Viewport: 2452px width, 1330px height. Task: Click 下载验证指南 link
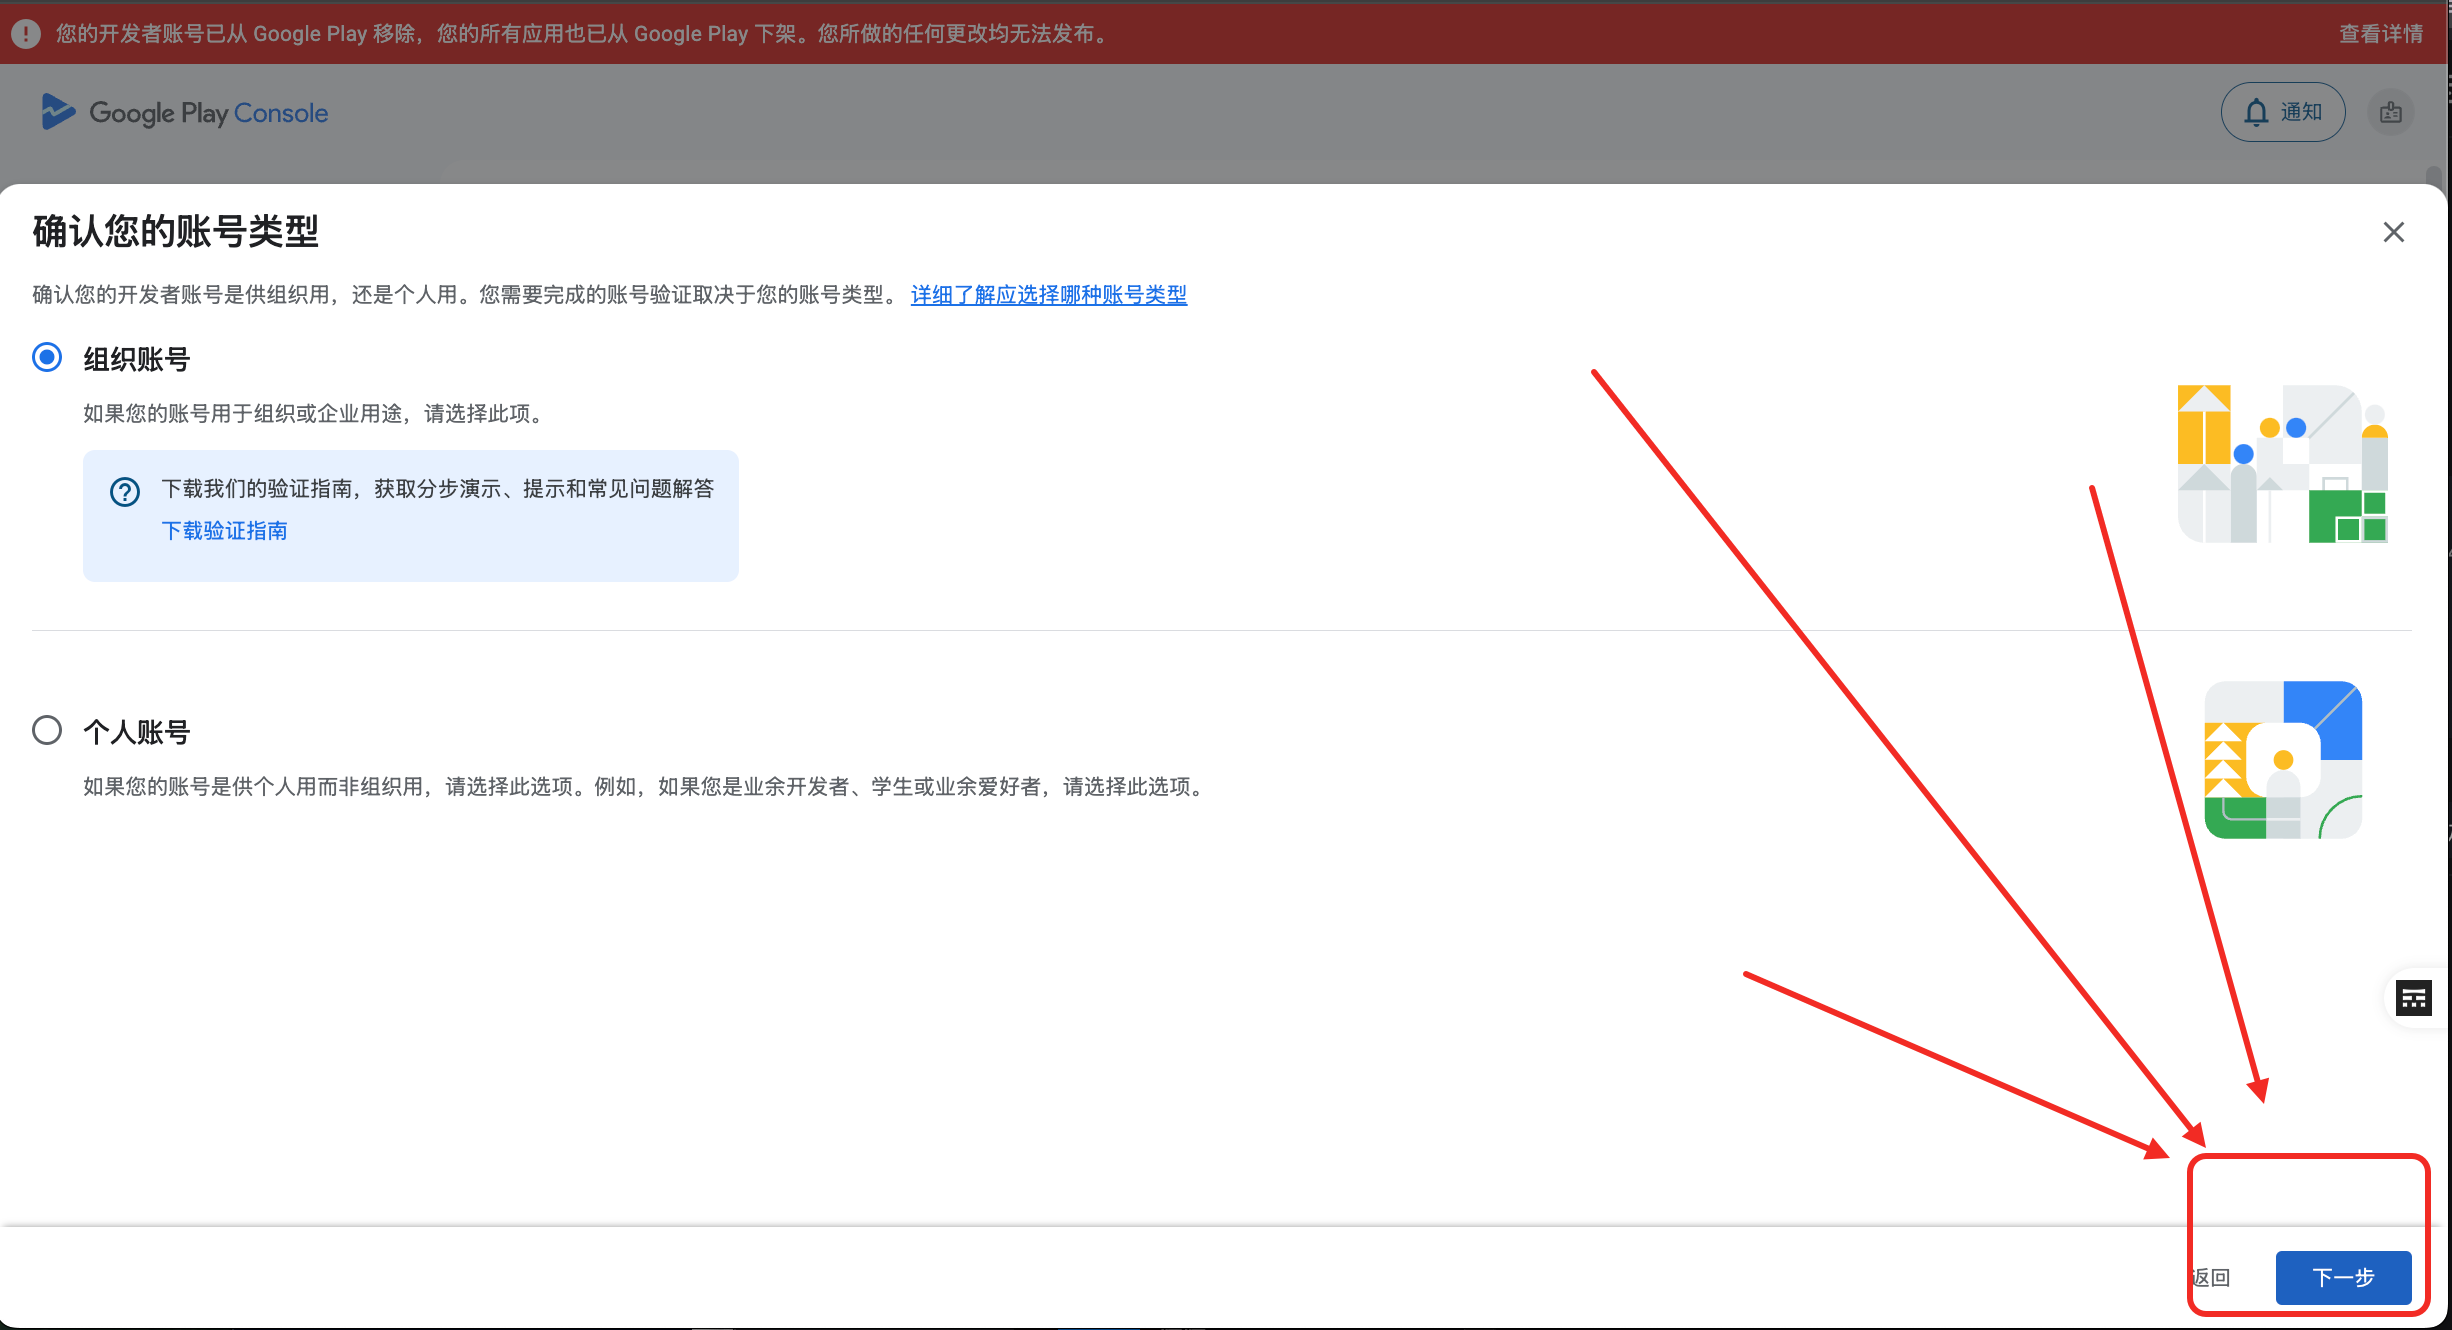[225, 531]
